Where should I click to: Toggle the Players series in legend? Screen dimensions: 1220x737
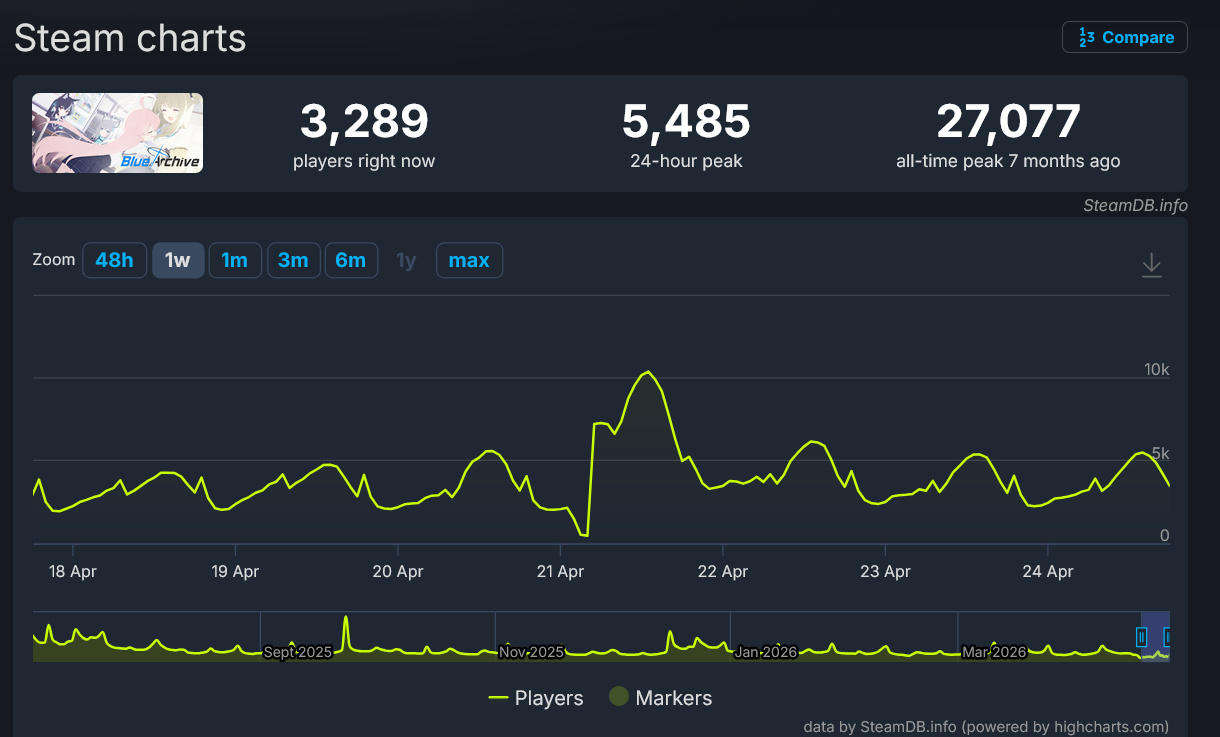[x=535, y=698]
